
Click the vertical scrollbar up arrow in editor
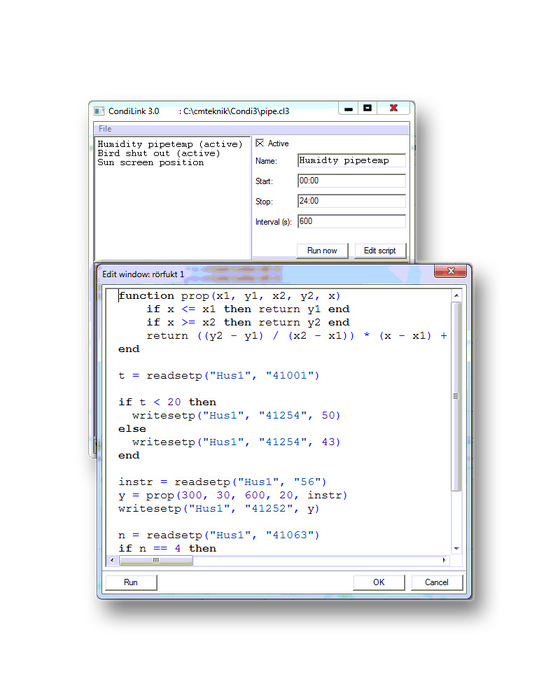456,296
